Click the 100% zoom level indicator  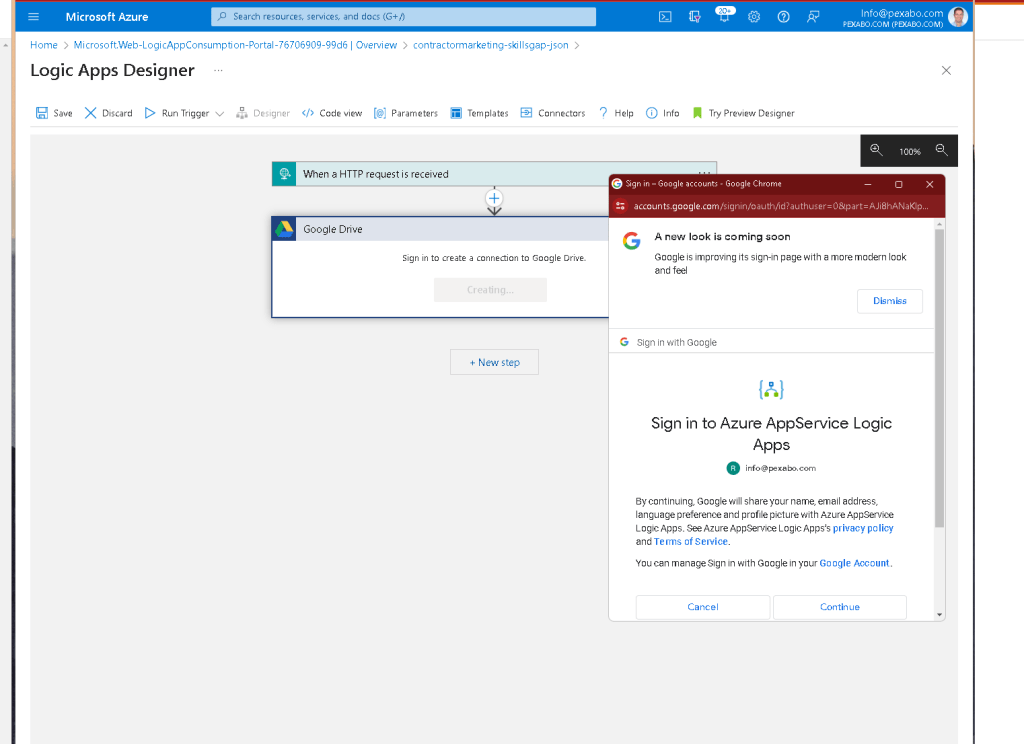(910, 152)
